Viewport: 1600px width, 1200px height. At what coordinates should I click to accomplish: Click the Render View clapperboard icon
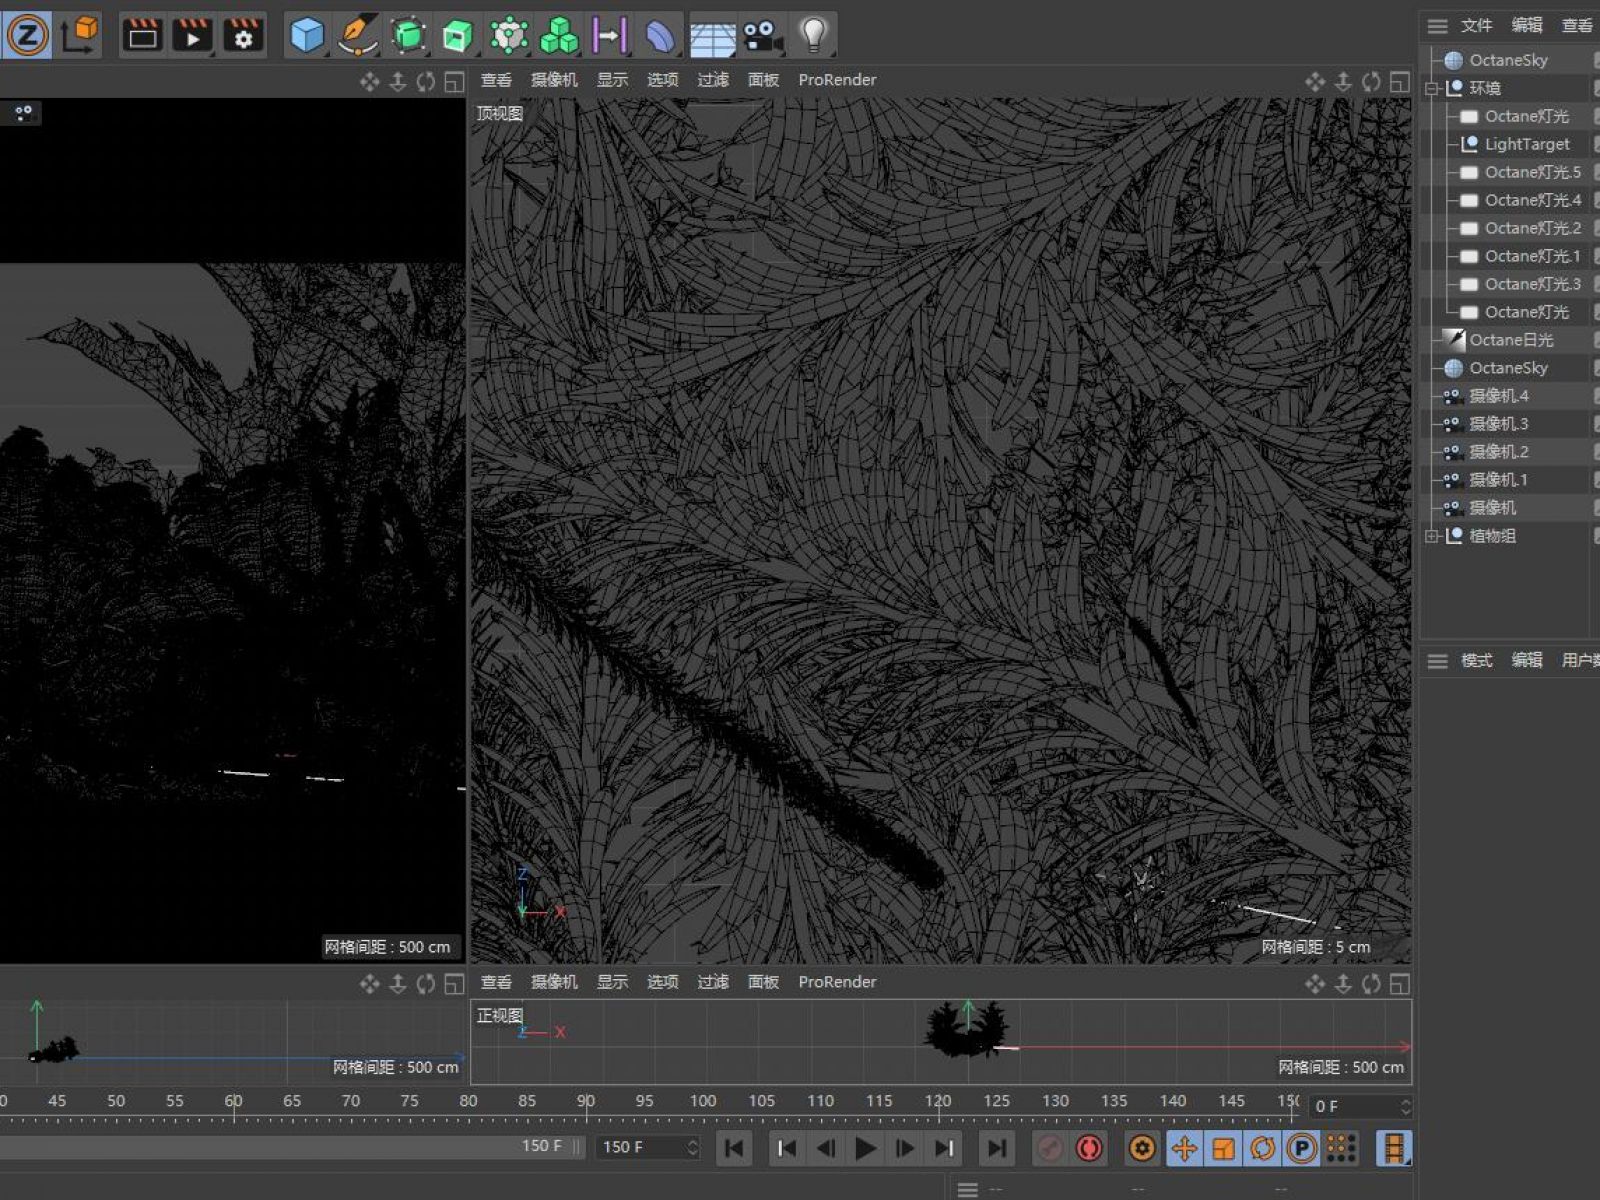pyautogui.click(x=142, y=36)
